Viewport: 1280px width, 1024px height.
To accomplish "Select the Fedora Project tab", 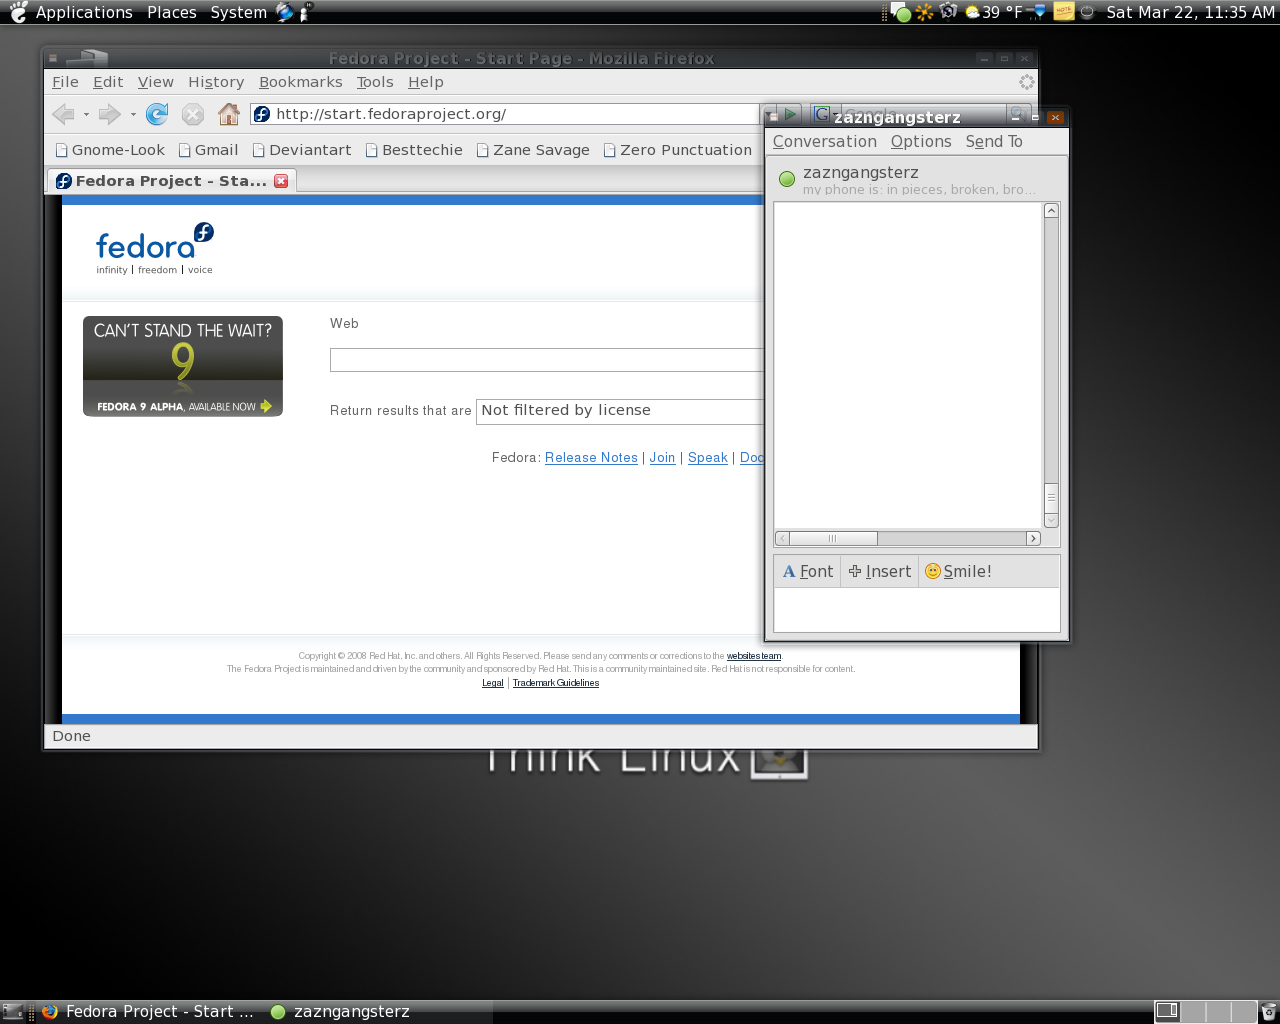I will coord(171,181).
